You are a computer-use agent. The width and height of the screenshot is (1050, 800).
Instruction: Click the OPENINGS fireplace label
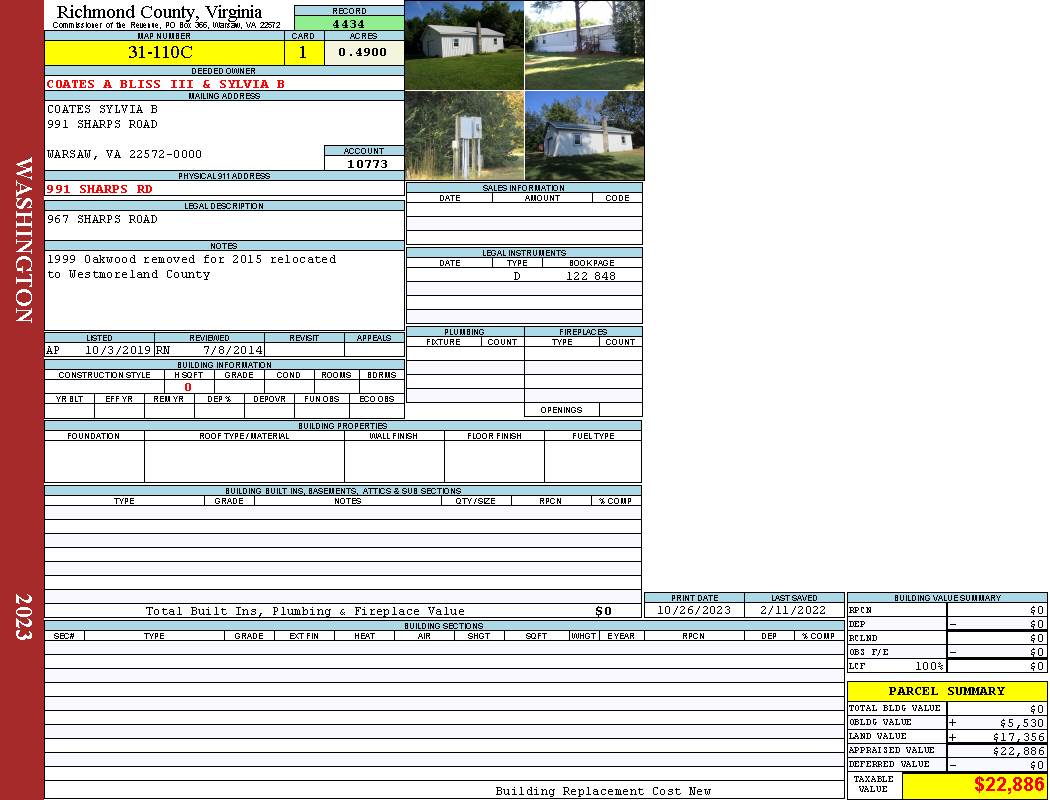coord(561,410)
